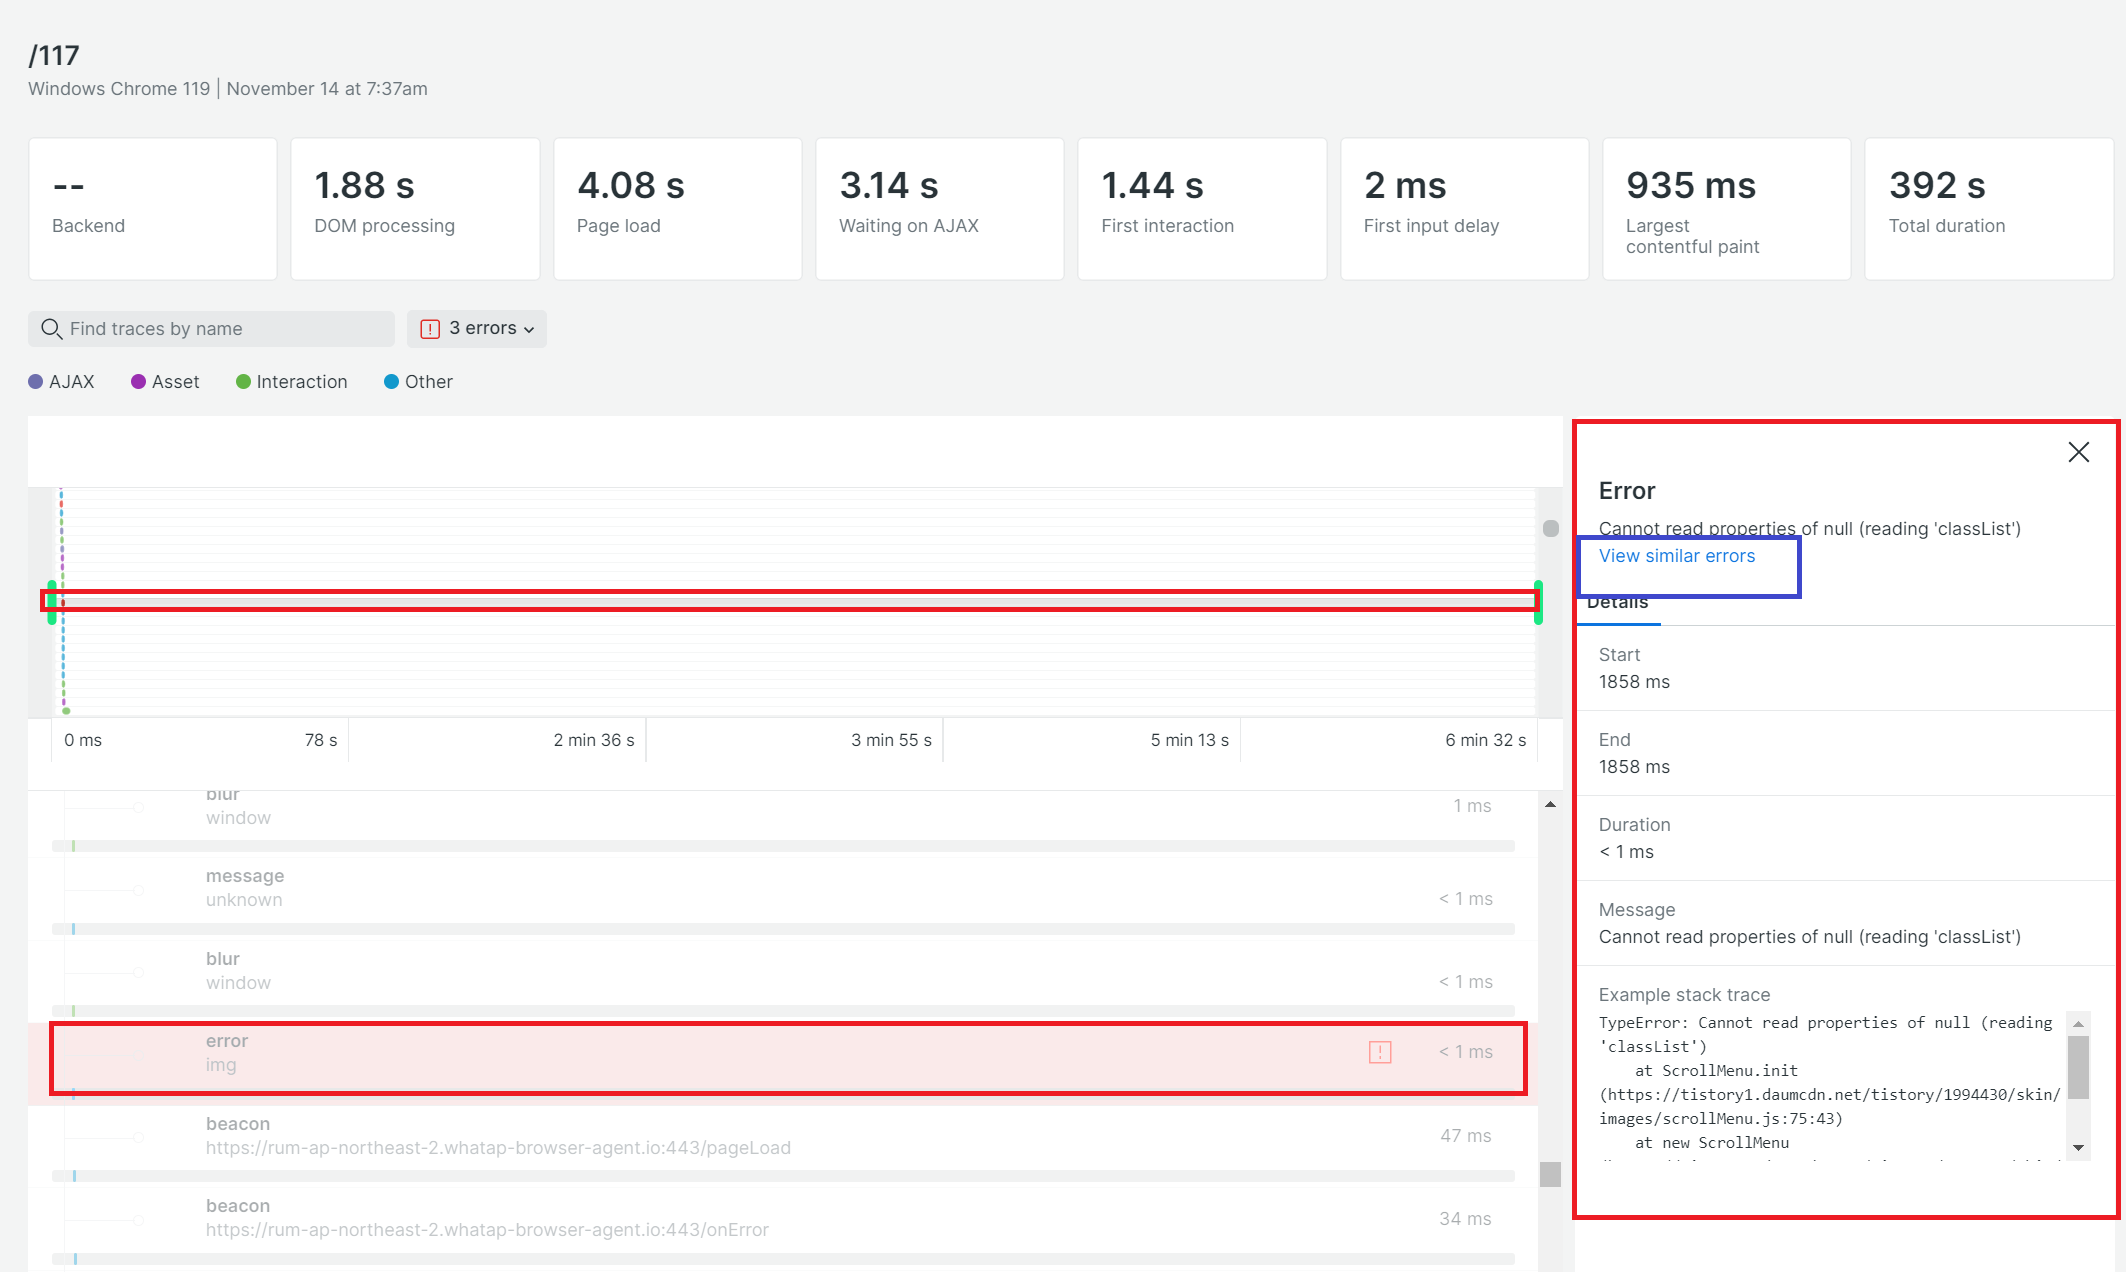The image size is (2126, 1272).
Task: Focus the Find traces by name field
Action: click(x=220, y=329)
